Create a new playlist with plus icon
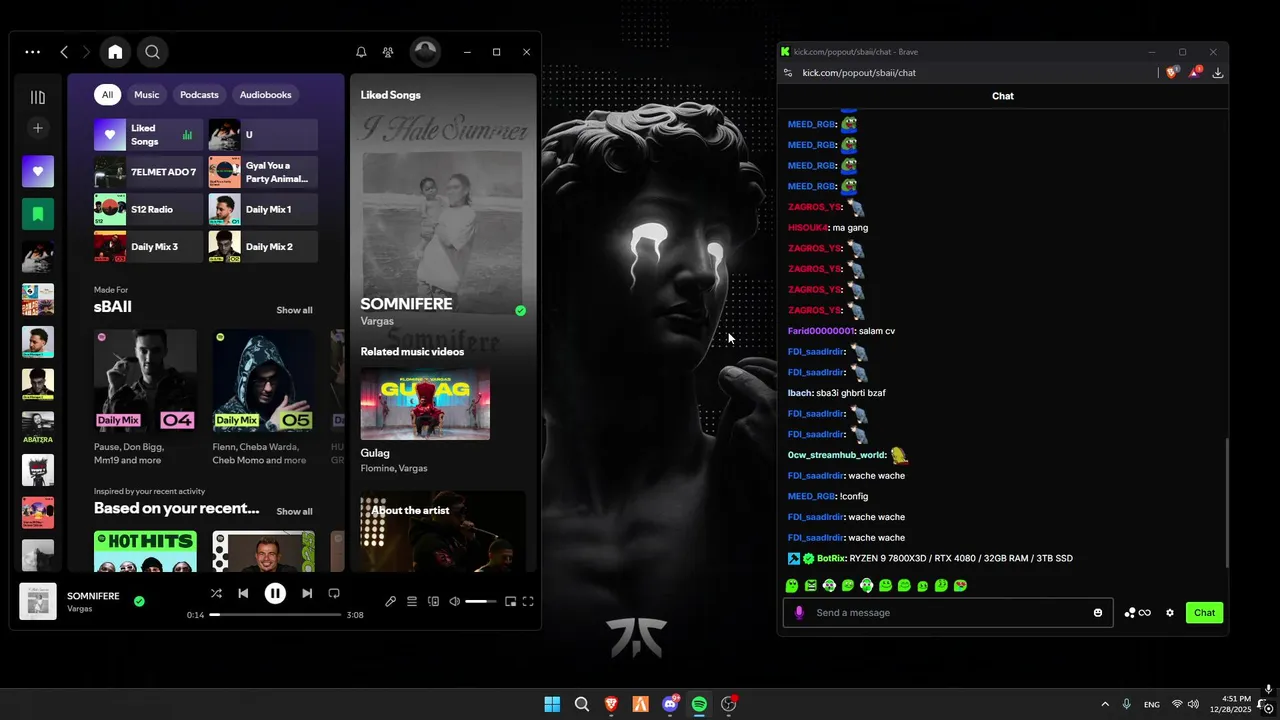This screenshot has height=720, width=1280. (x=38, y=128)
